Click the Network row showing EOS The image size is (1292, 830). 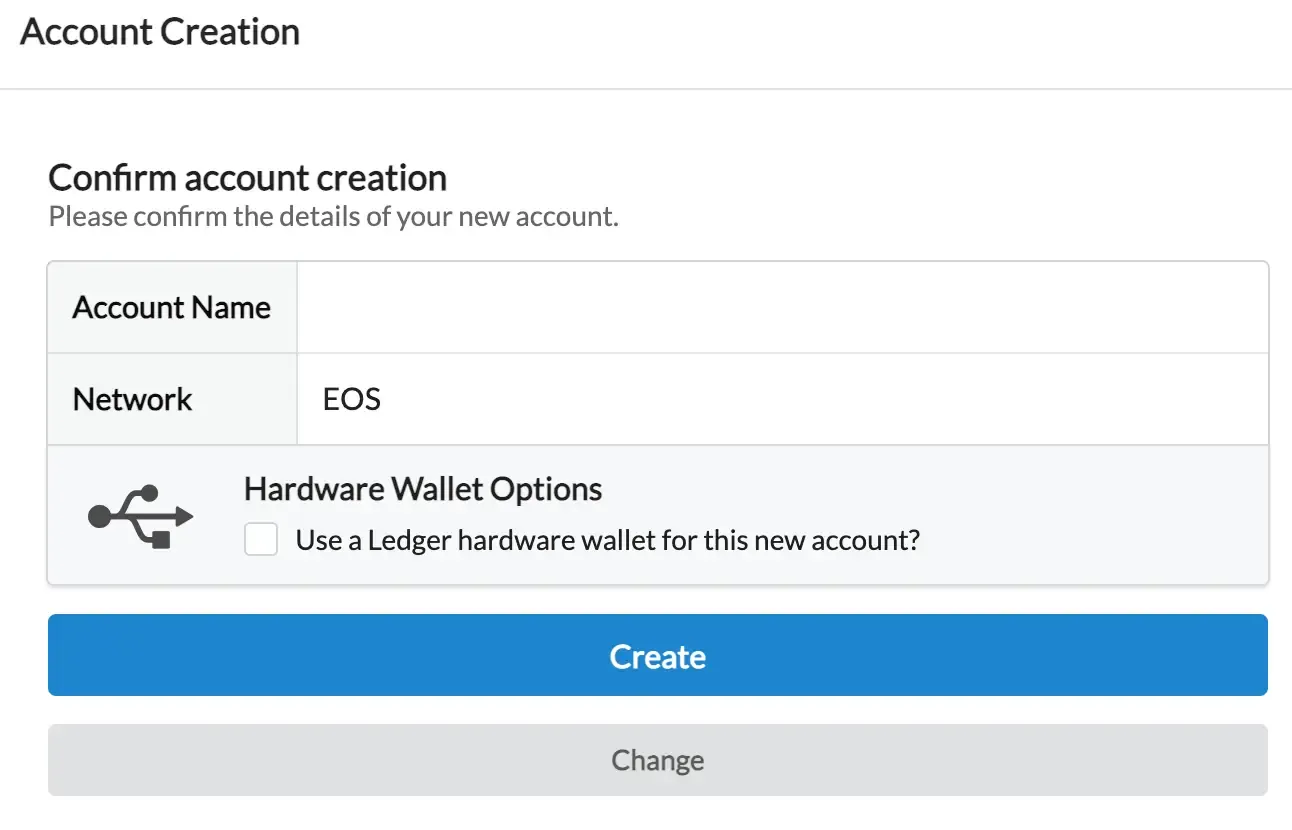click(780, 399)
